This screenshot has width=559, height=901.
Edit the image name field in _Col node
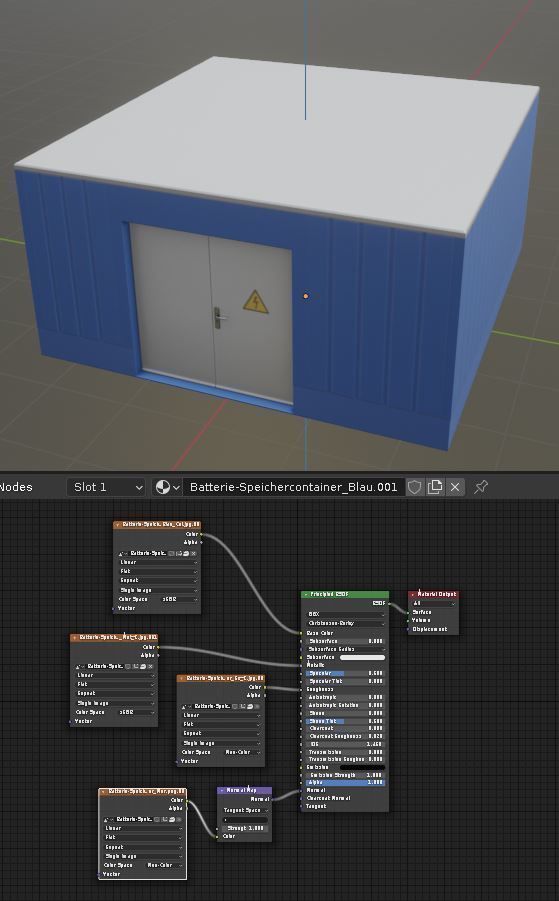148,553
